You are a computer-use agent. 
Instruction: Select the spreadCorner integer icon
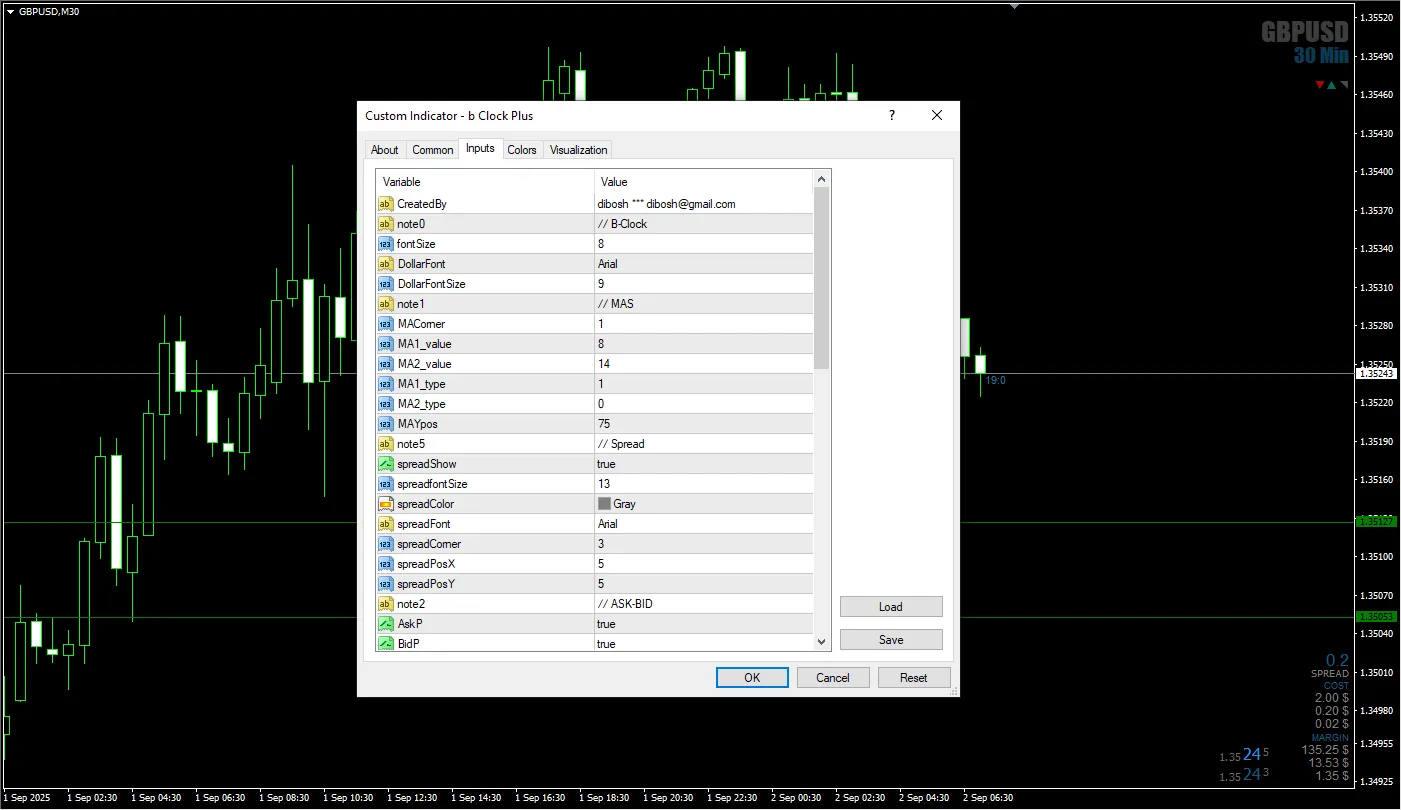click(385, 544)
